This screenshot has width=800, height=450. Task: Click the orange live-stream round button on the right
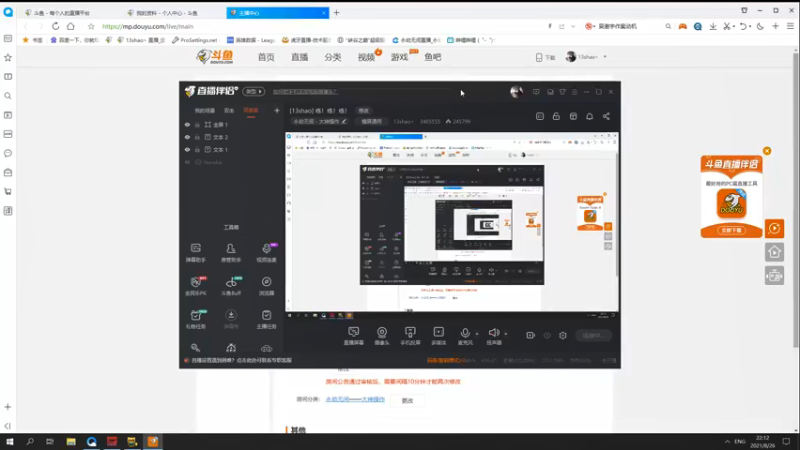(774, 229)
